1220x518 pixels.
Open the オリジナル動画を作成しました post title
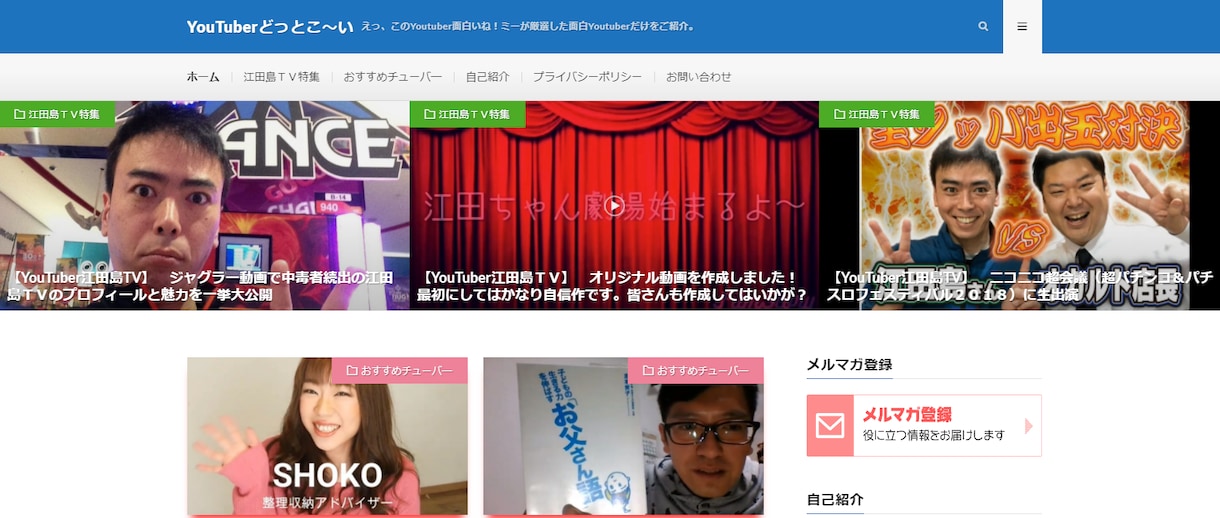tap(612, 286)
